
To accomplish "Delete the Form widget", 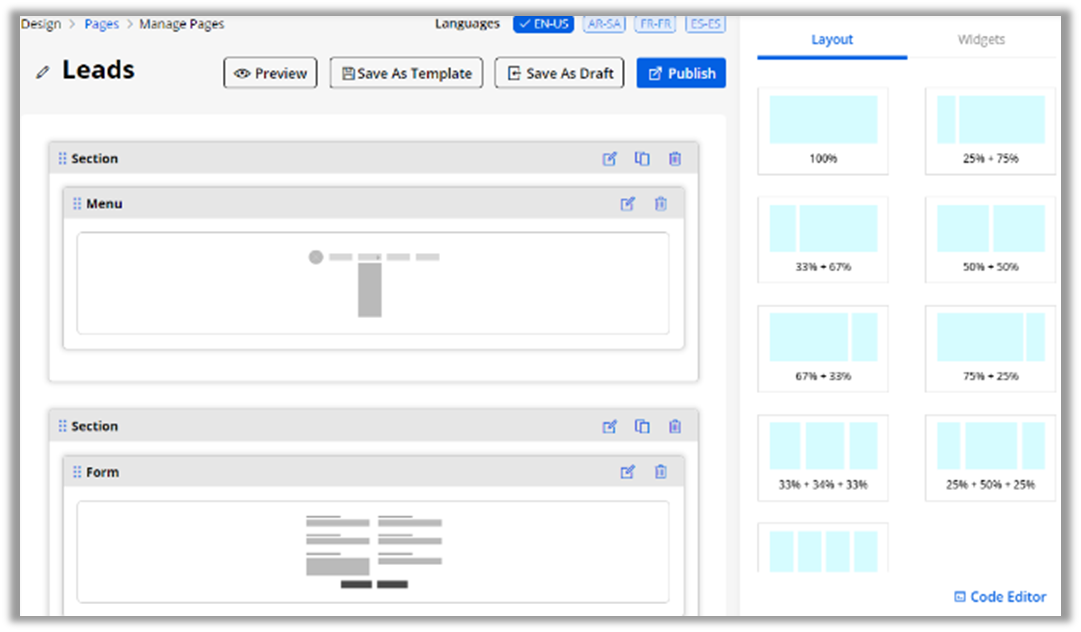I will click(x=660, y=472).
